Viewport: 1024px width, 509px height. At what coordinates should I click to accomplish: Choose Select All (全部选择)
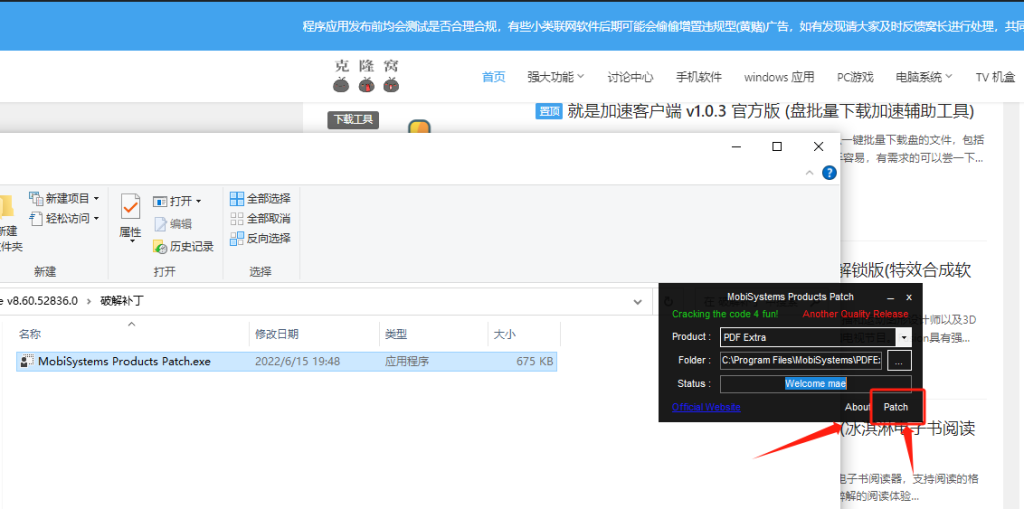(x=260, y=199)
